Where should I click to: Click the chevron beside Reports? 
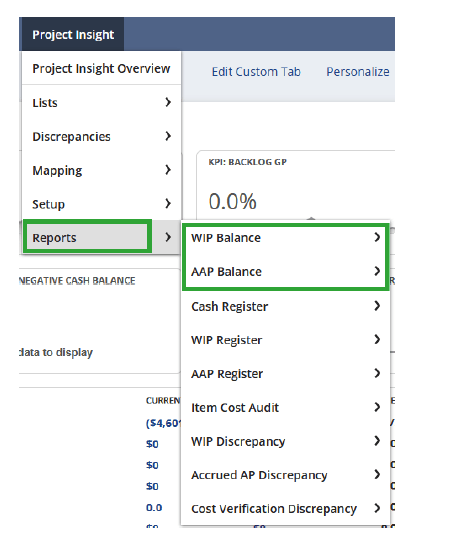168,237
